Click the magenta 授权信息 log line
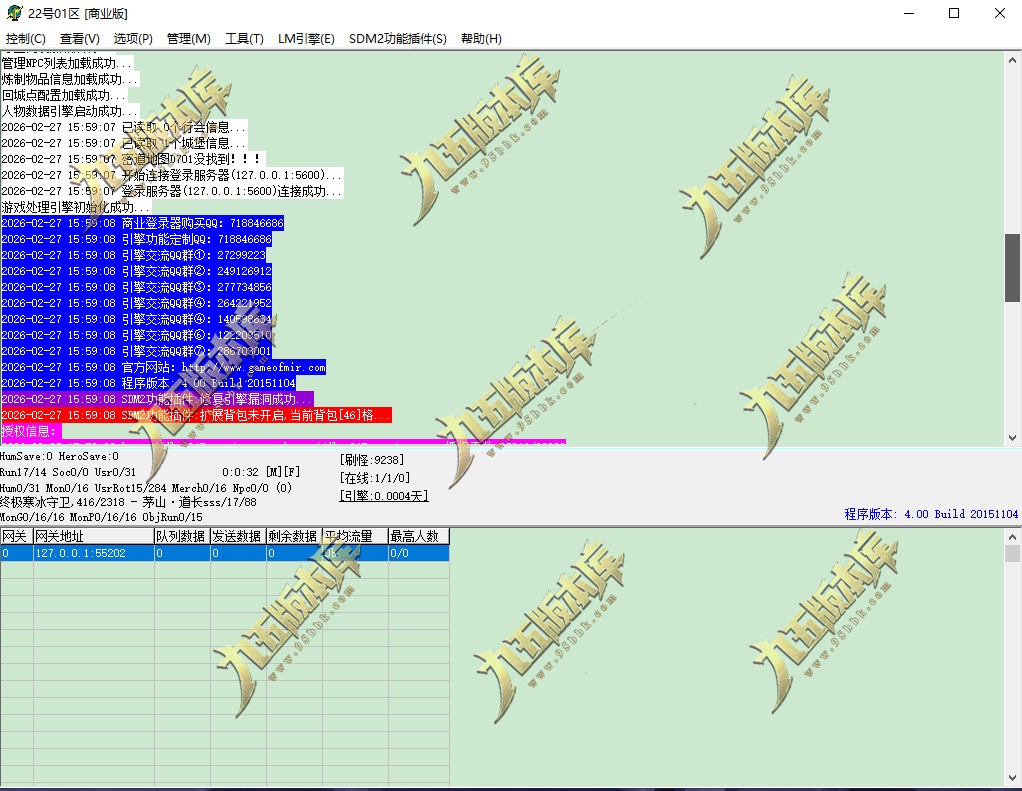The image size is (1022, 791). (31, 431)
